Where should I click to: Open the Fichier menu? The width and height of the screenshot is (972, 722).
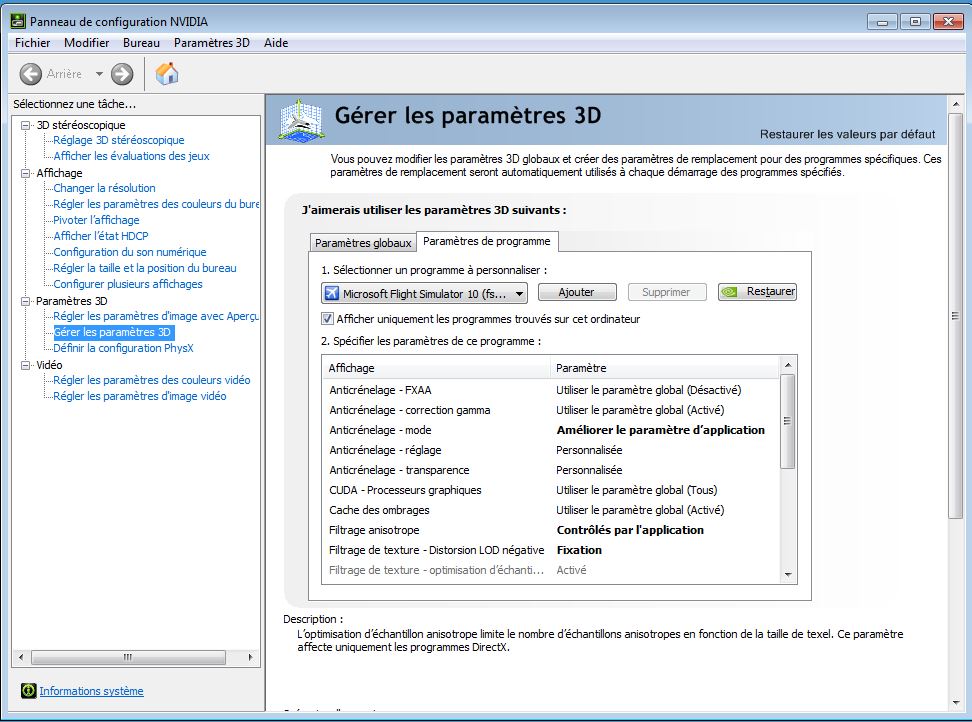tap(32, 43)
